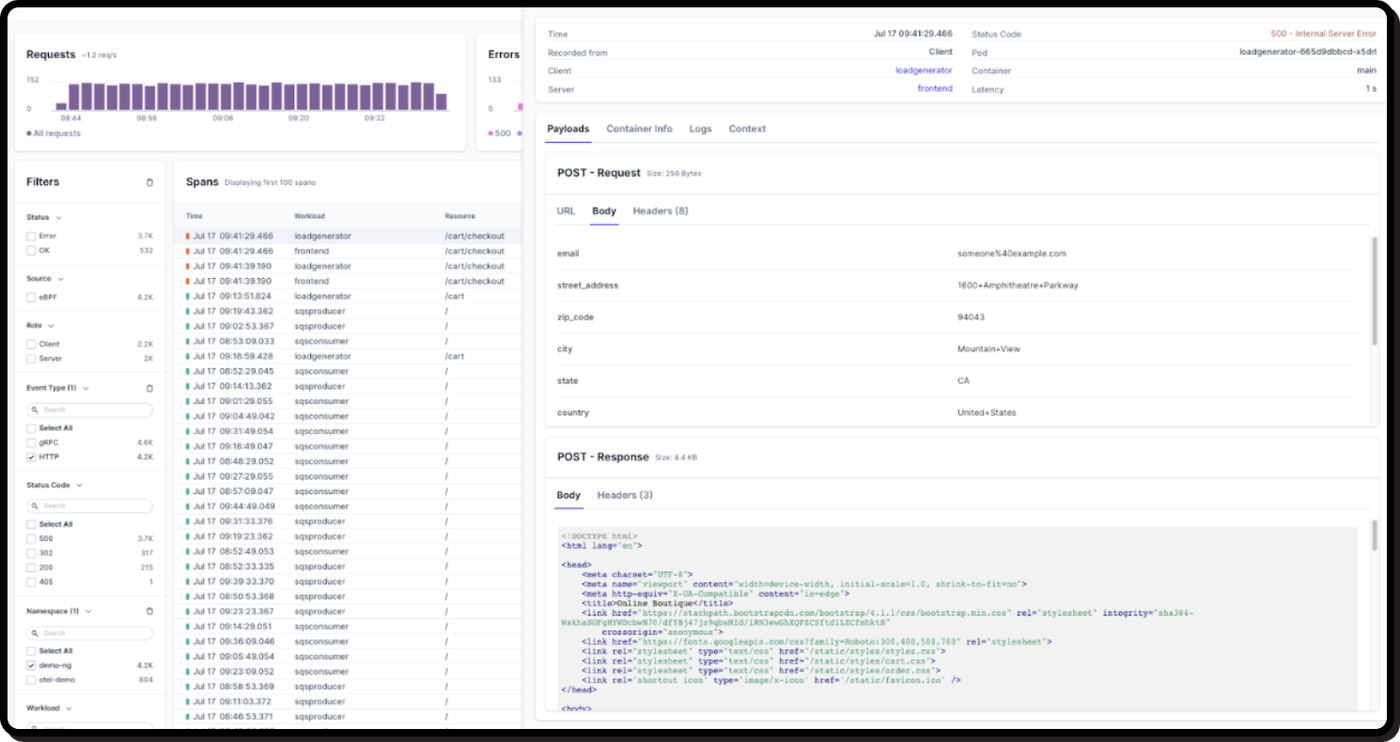The height and width of the screenshot is (742, 1400).
Task: Select the request Body tab
Action: [604, 211]
